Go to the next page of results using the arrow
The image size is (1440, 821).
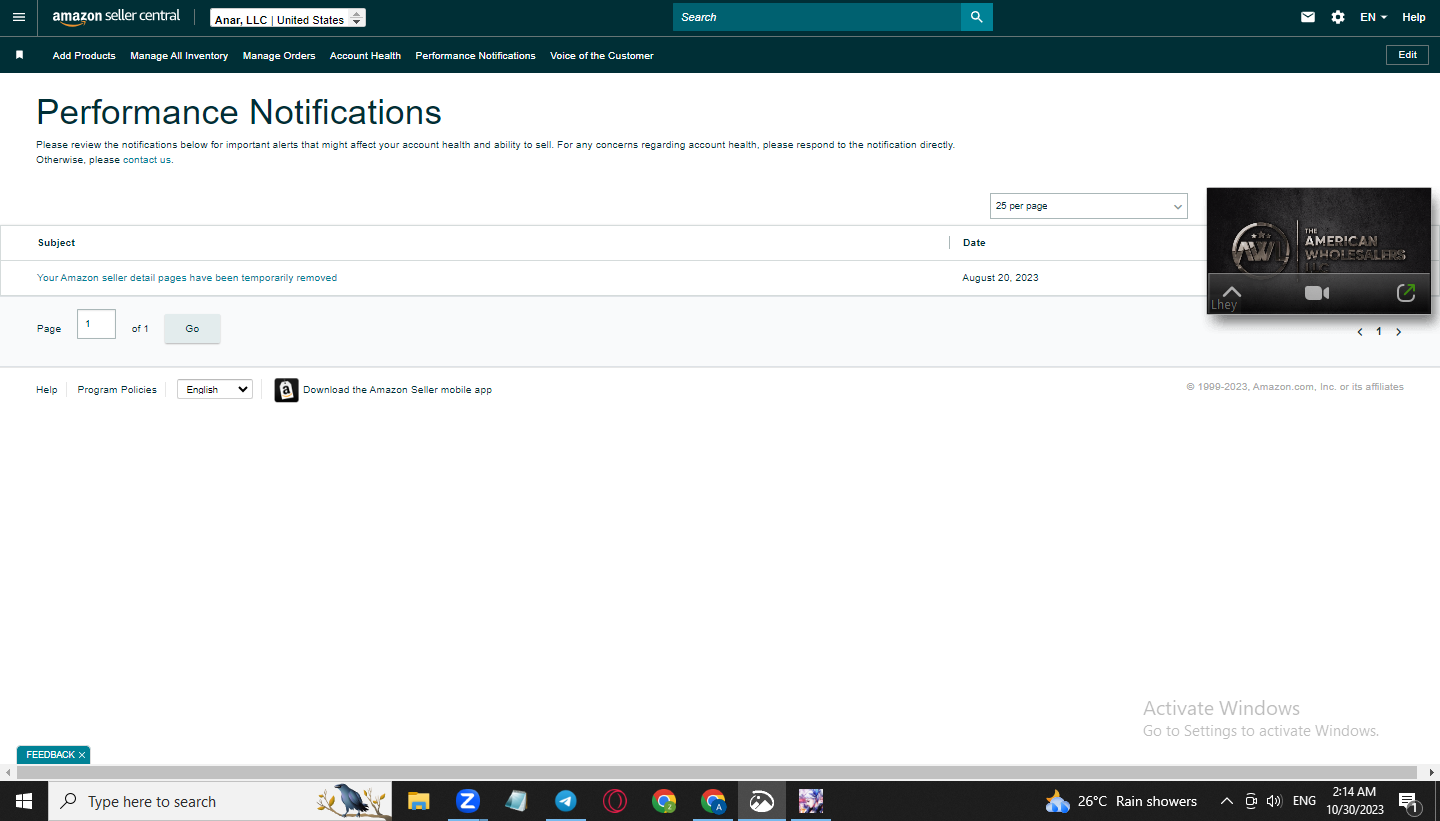(1398, 332)
